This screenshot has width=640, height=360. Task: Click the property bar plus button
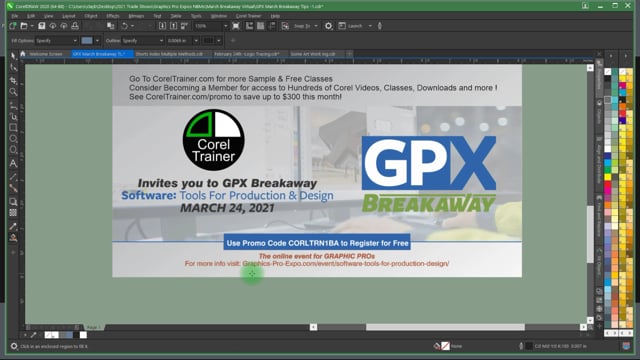(x=233, y=41)
